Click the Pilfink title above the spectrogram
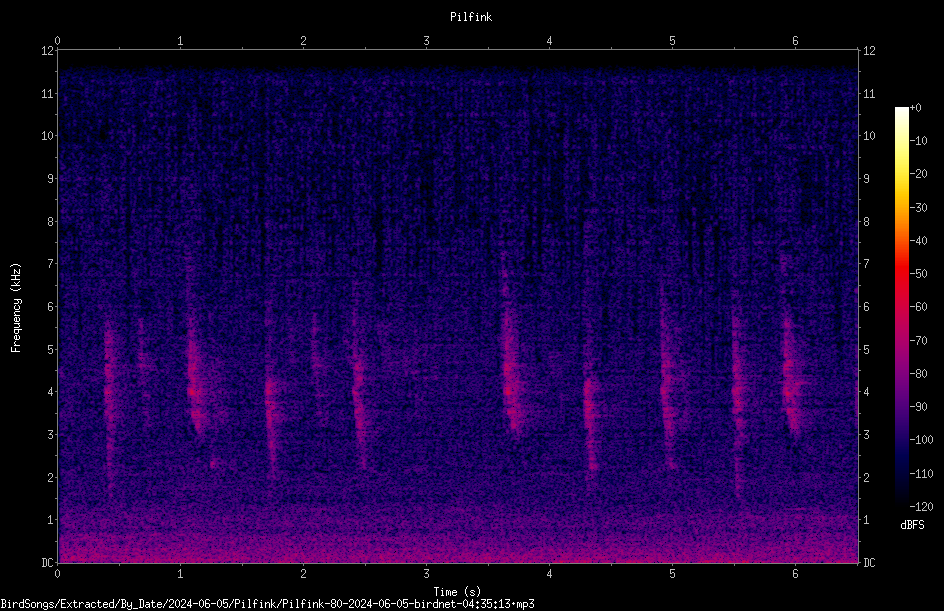944x611 pixels. [x=471, y=17]
